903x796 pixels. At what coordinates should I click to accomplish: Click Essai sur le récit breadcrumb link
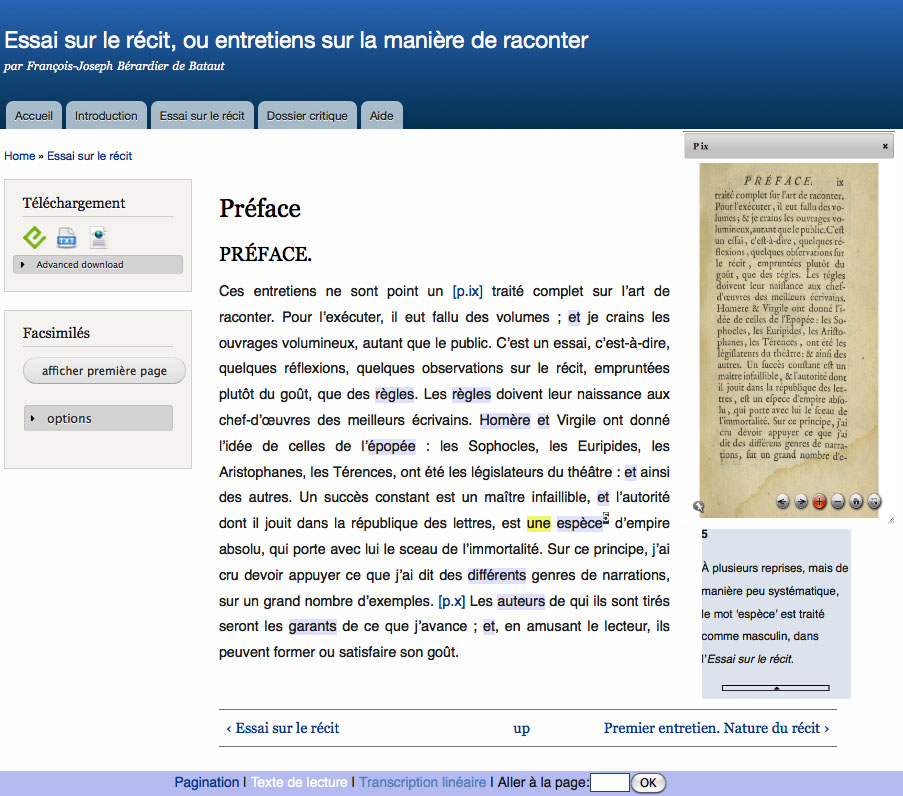pyautogui.click(x=89, y=156)
